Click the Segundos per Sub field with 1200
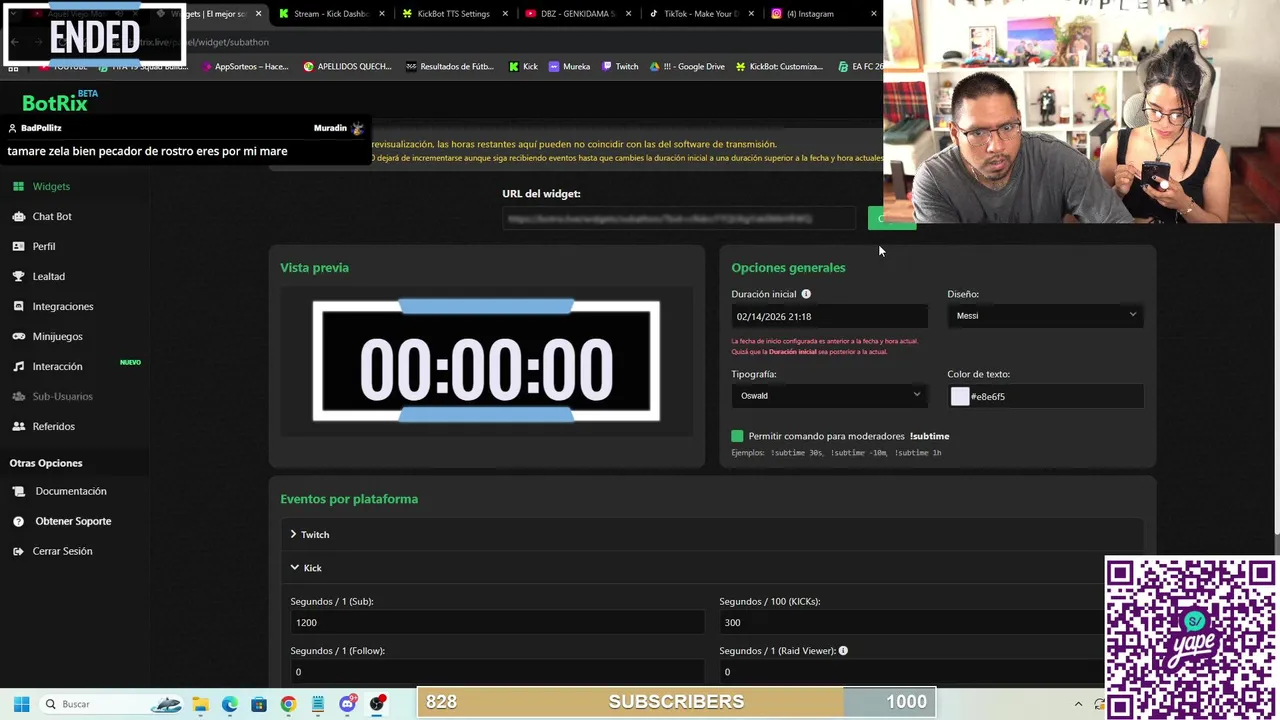Viewport: 1280px width, 720px height. point(497,622)
